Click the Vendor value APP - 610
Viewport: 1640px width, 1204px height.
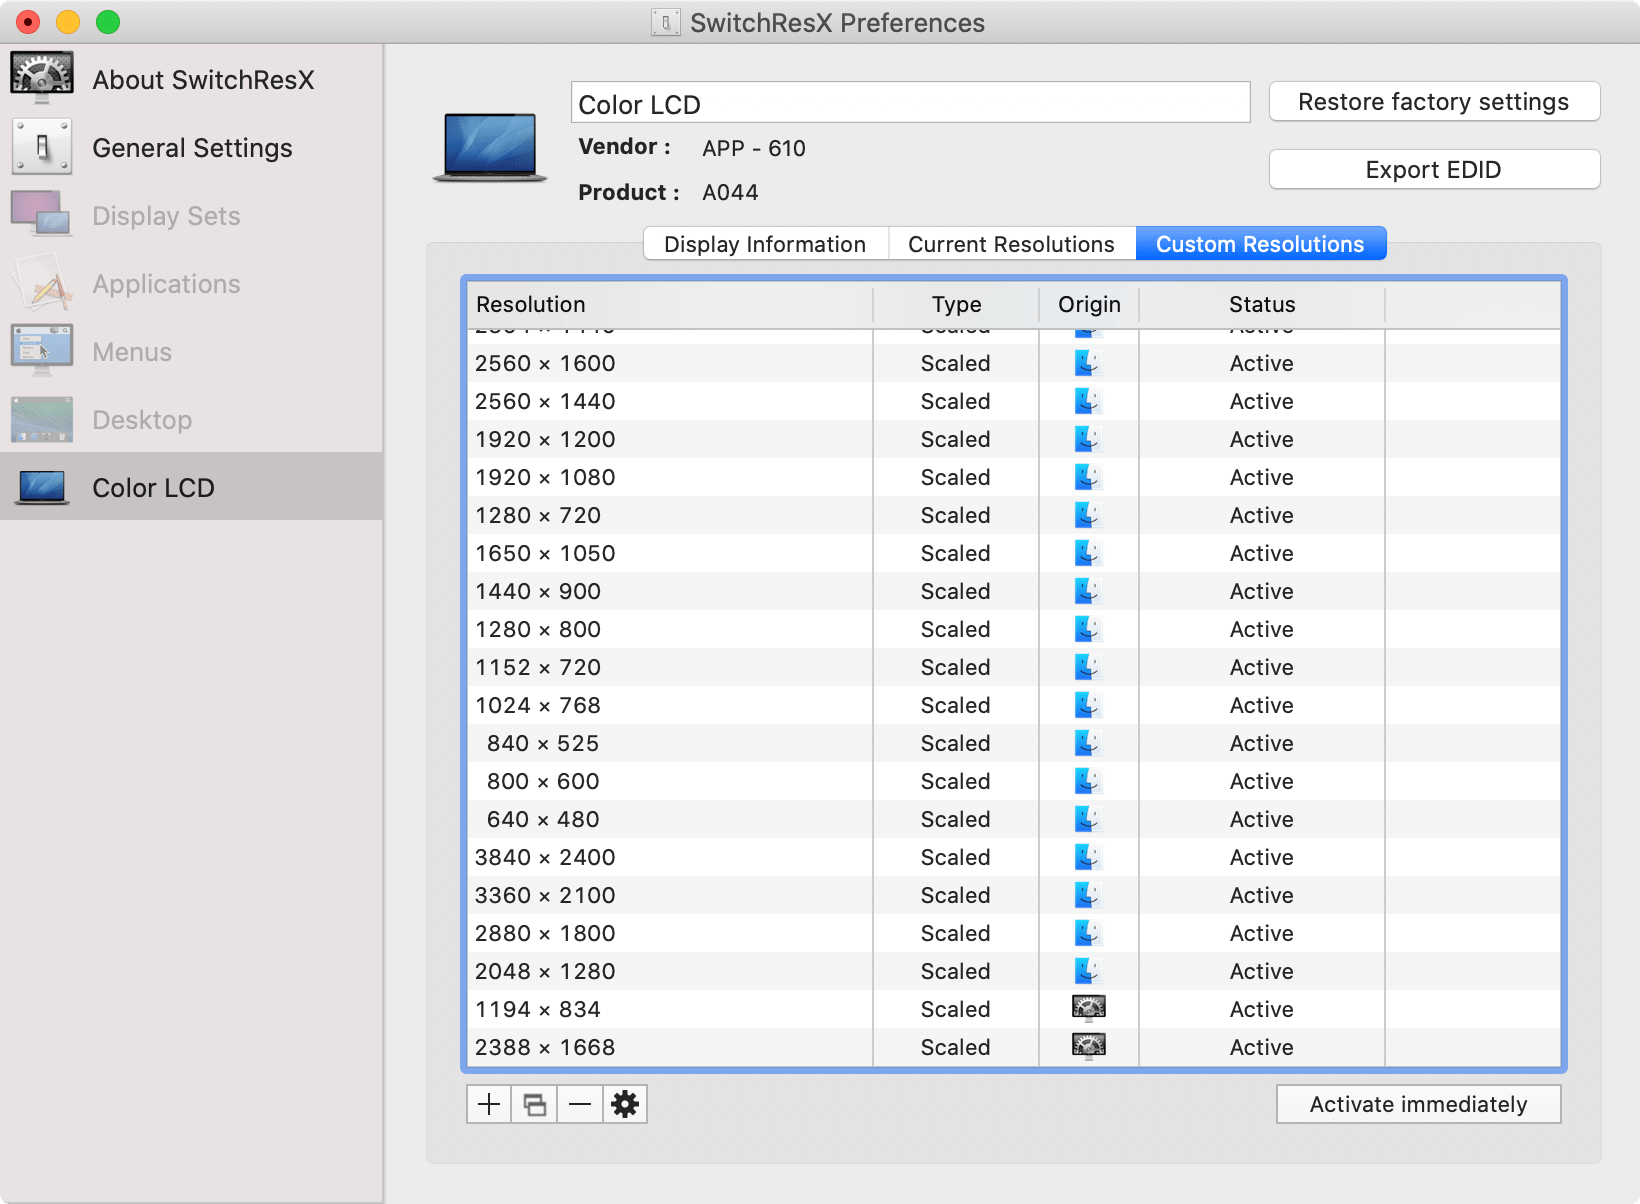tap(754, 148)
